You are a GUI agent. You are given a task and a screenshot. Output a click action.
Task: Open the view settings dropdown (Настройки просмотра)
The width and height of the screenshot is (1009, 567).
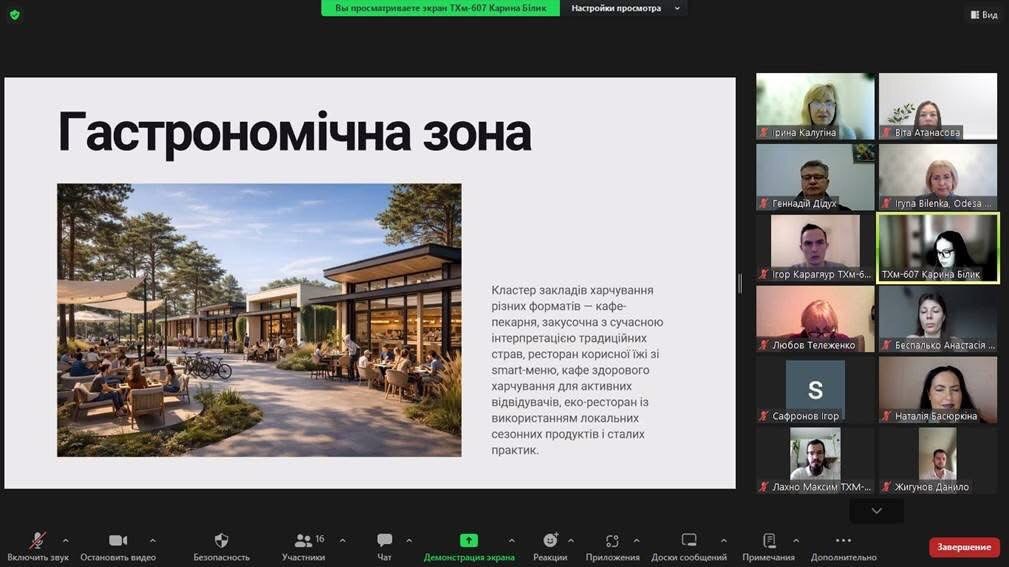pos(623,8)
